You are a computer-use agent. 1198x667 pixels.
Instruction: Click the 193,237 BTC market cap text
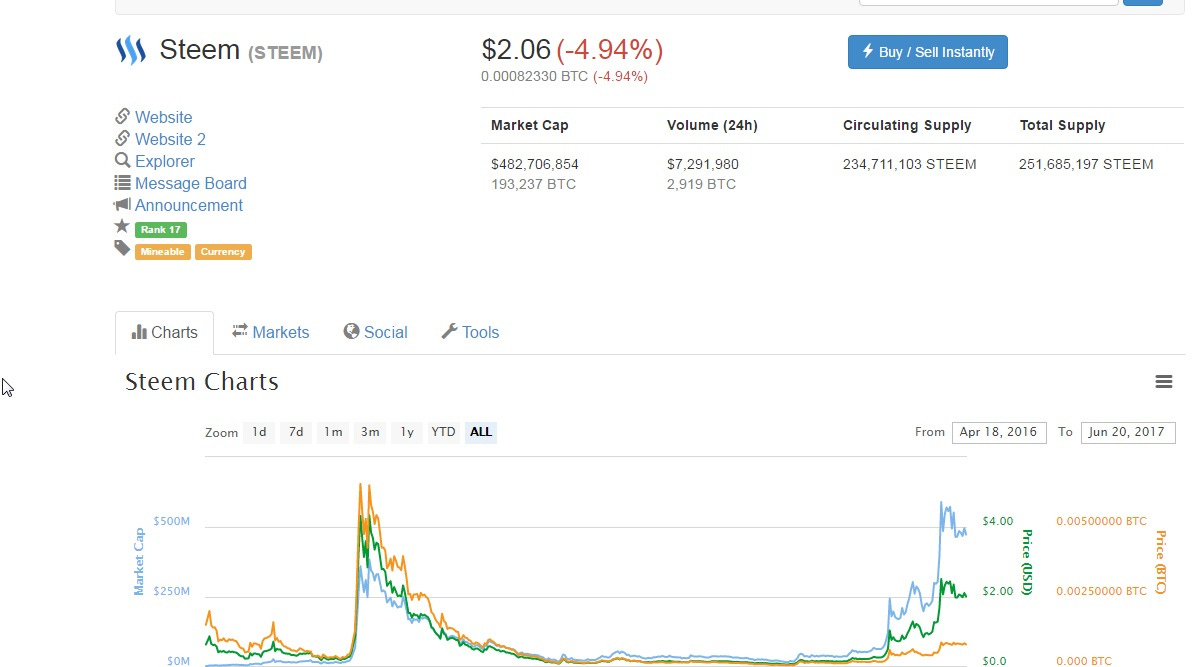click(x=533, y=184)
